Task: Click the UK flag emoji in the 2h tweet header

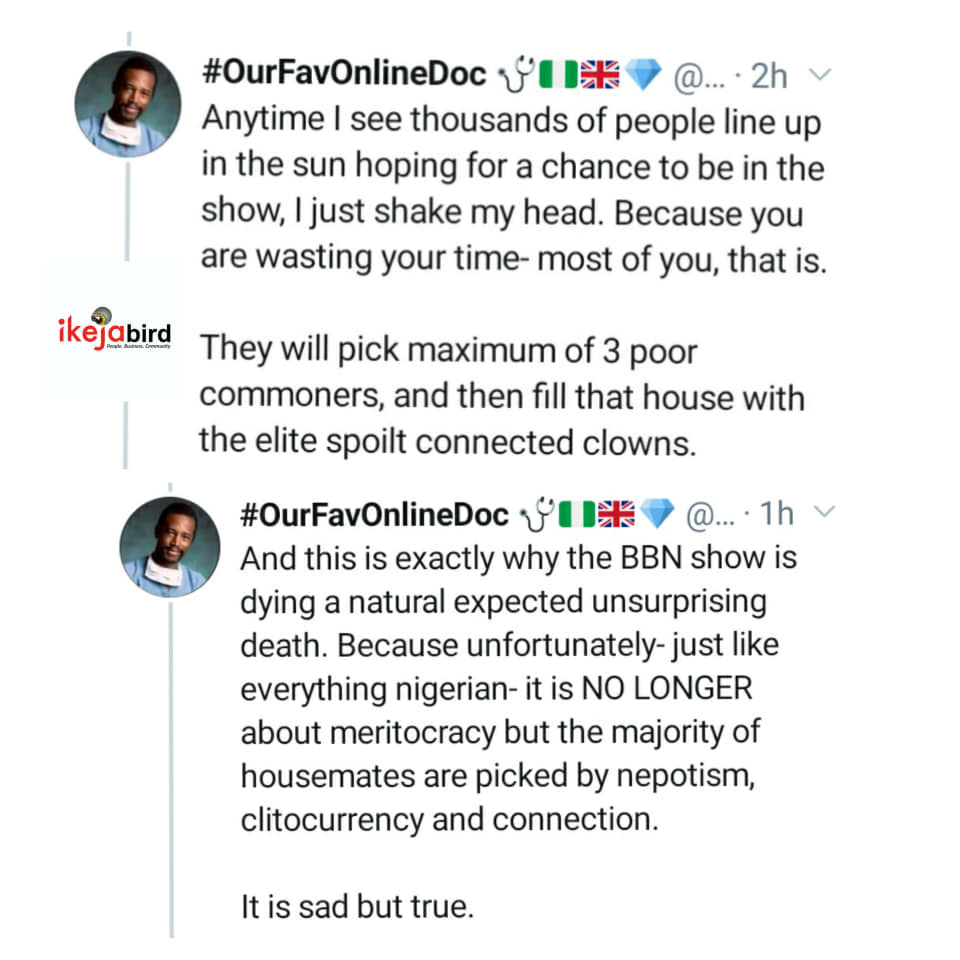Action: point(602,74)
